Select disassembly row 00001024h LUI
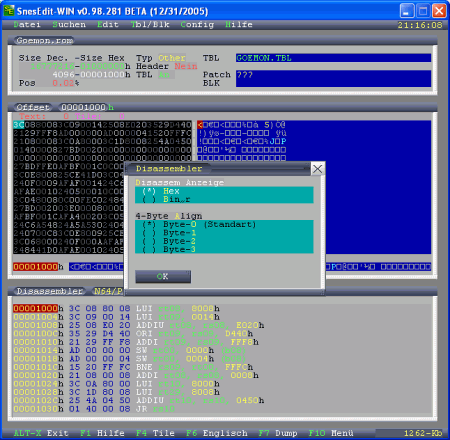The image size is (450, 440). pos(116,383)
